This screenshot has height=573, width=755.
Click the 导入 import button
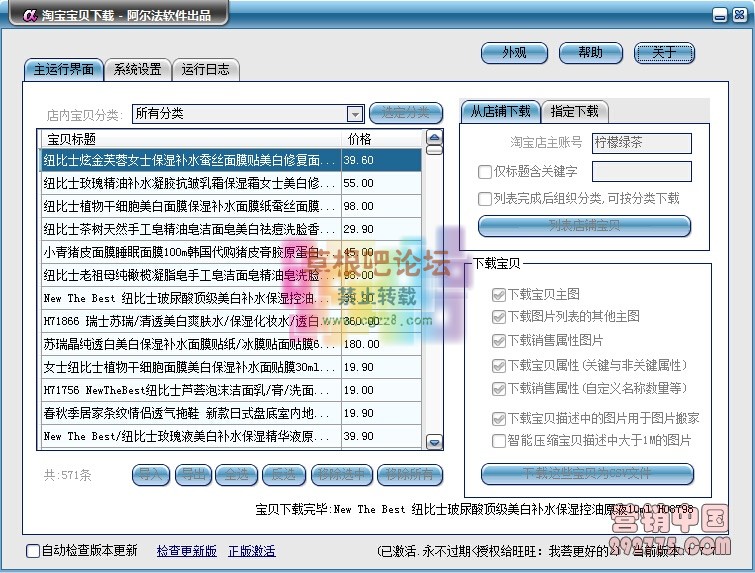coord(151,475)
